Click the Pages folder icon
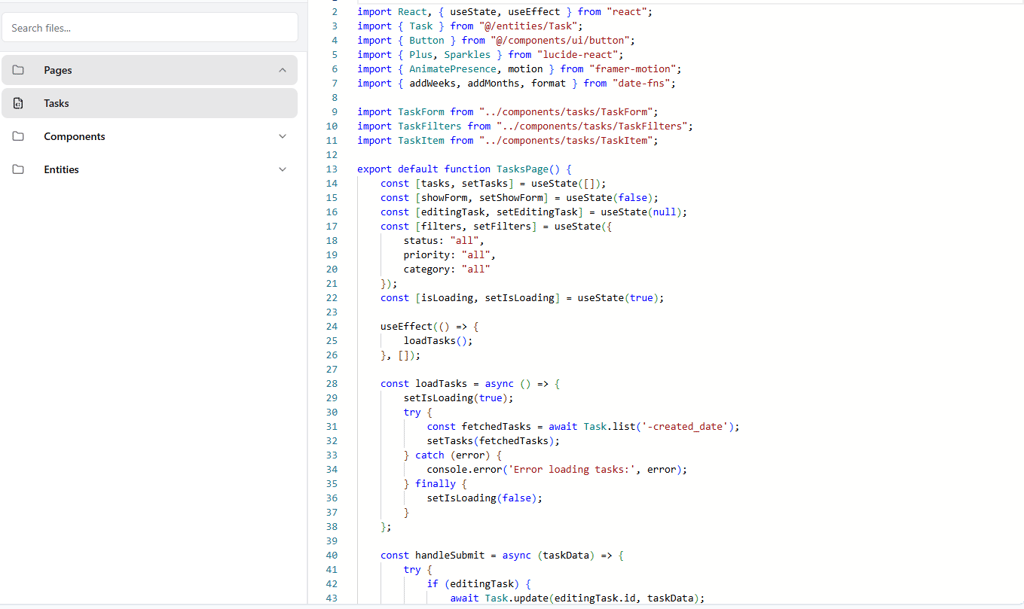 18,70
